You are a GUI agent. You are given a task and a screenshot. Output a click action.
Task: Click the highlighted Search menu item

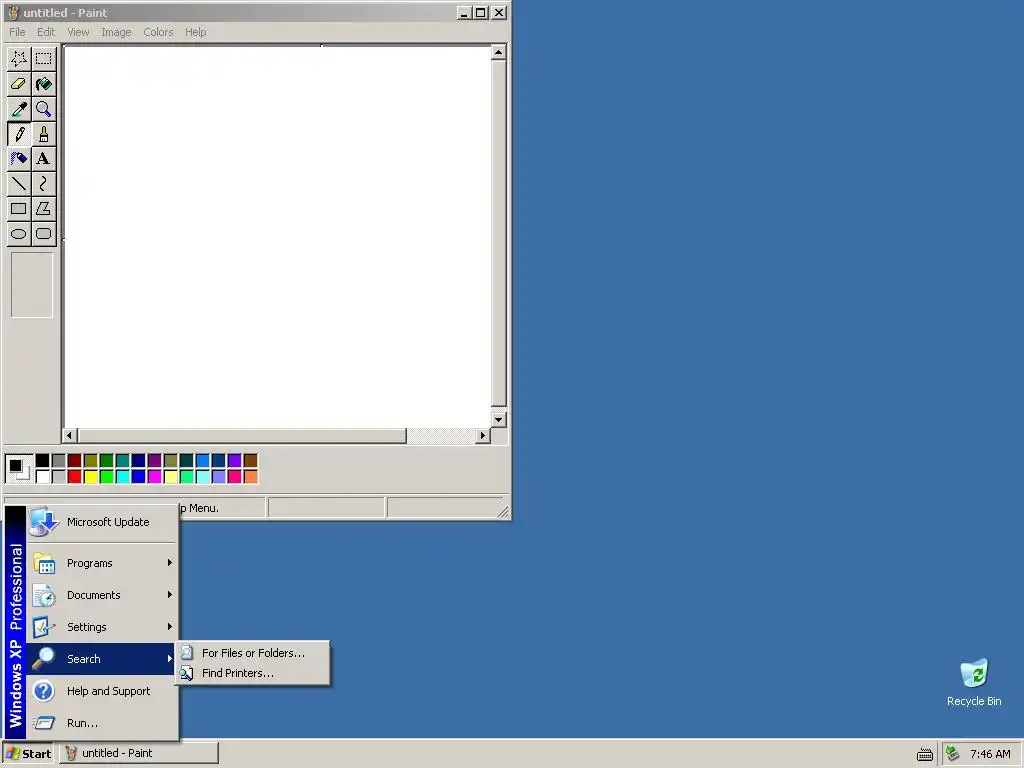(102, 659)
